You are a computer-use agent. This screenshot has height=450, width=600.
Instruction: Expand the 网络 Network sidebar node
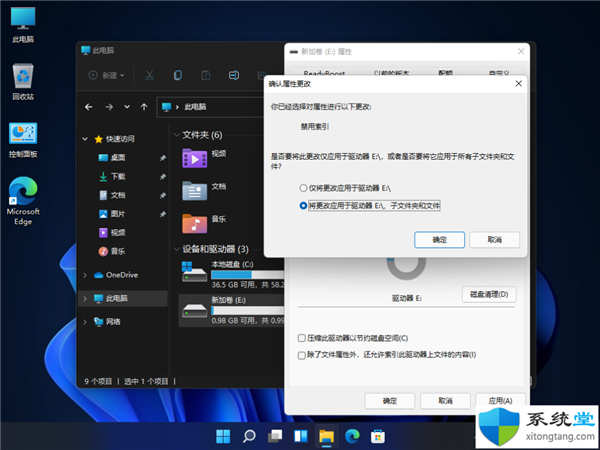point(85,322)
